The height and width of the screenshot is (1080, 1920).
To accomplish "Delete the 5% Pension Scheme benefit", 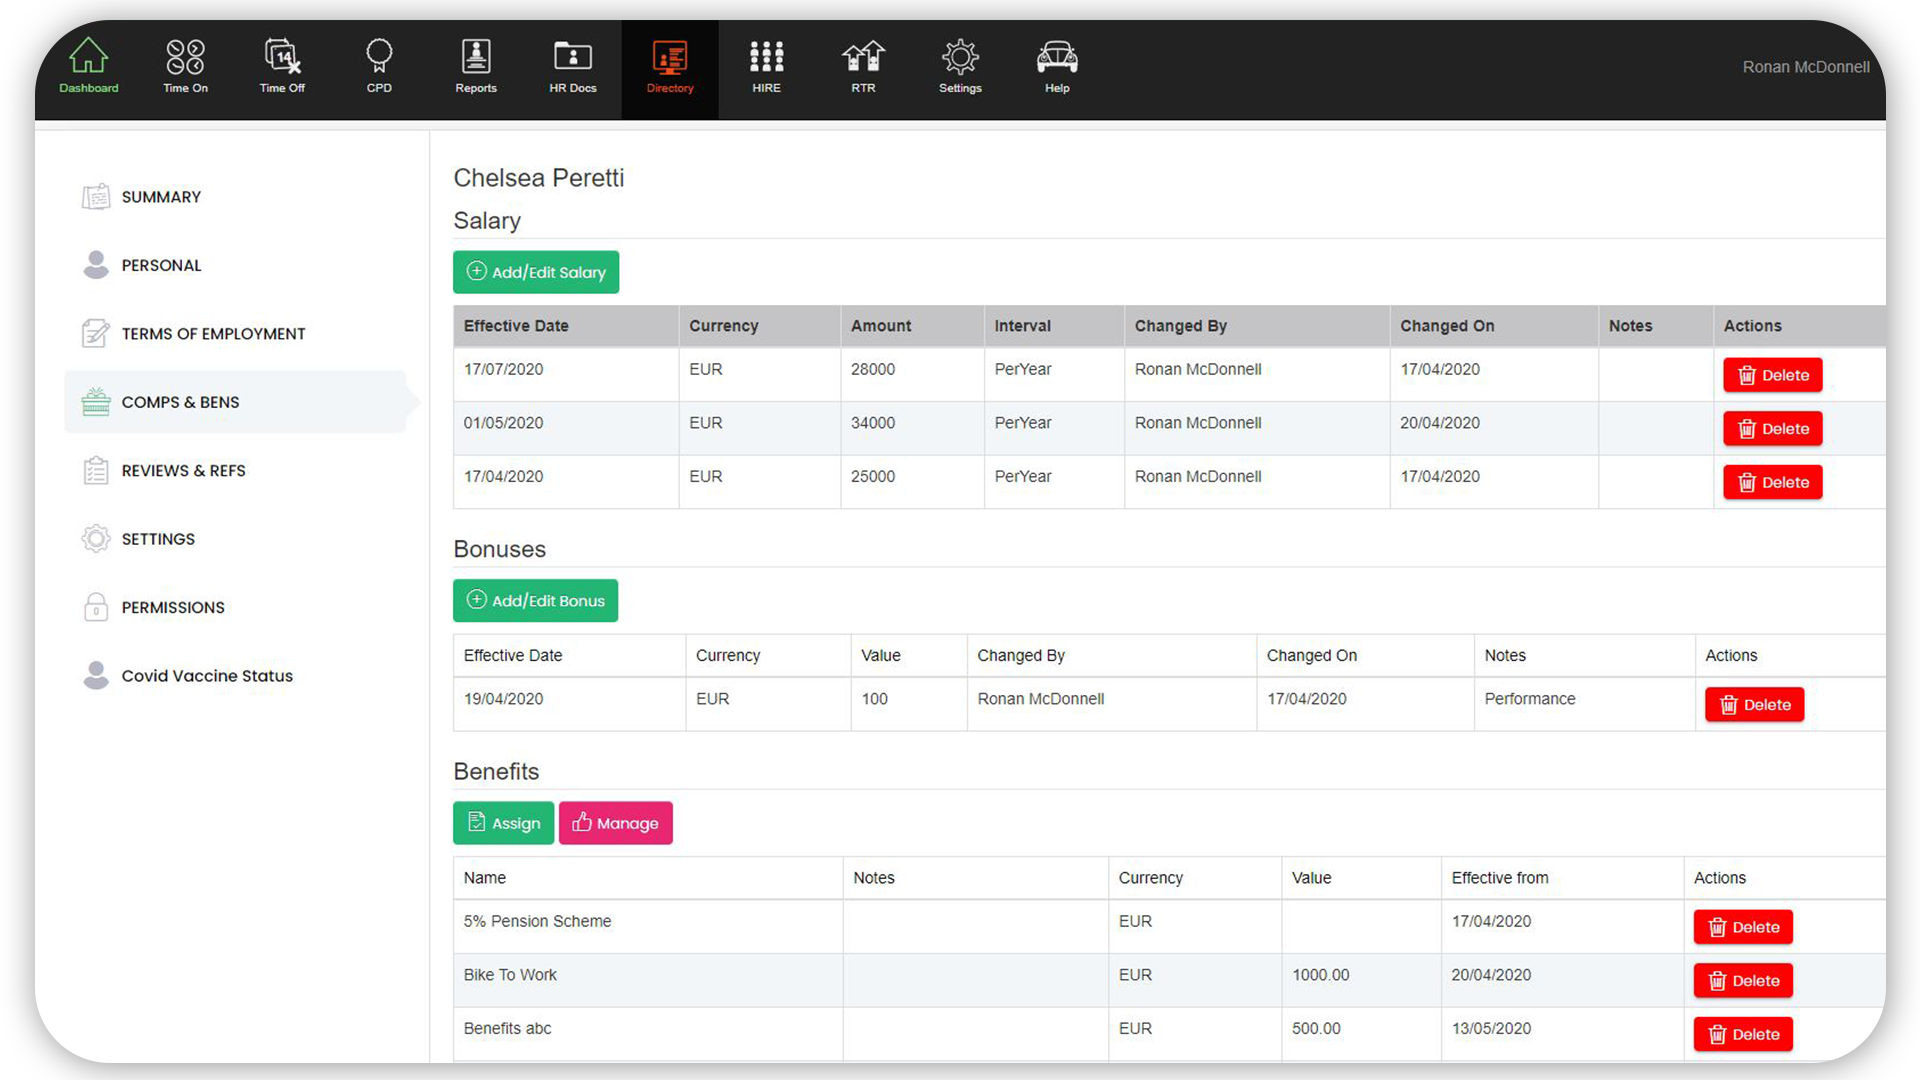I will coord(1743,927).
